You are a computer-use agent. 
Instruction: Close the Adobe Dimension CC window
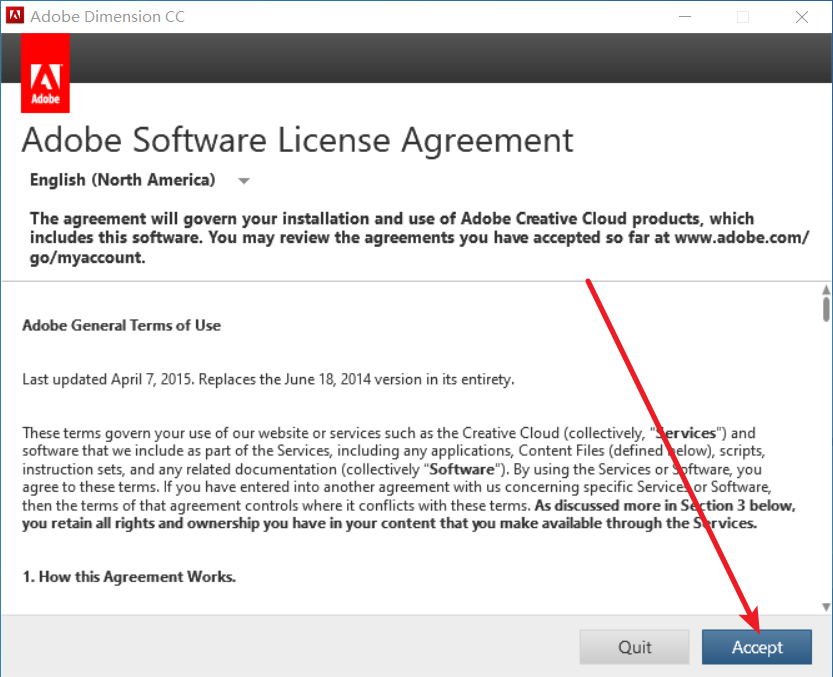[x=802, y=16]
